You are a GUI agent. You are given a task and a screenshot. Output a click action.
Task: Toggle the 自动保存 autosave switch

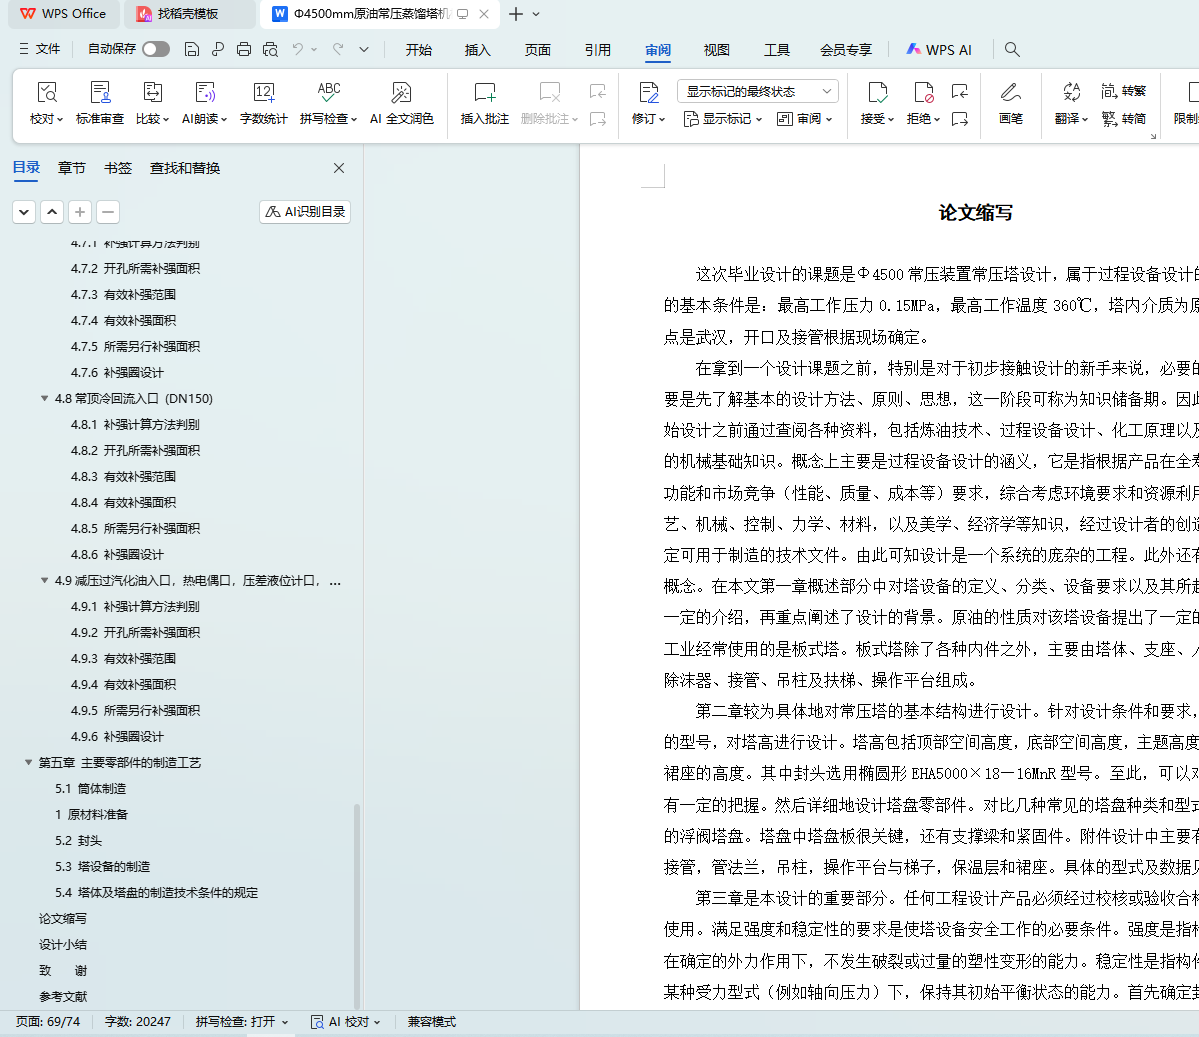156,49
